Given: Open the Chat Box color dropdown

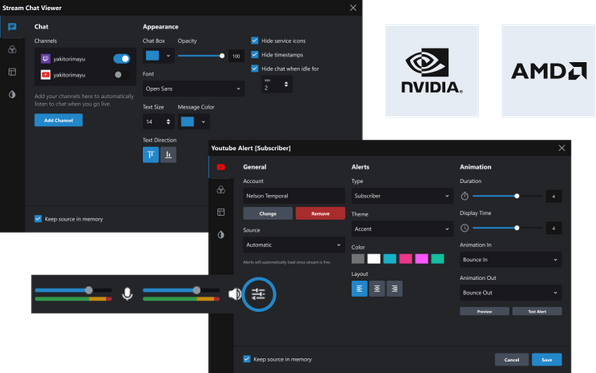Looking at the screenshot, I should pyautogui.click(x=159, y=56).
